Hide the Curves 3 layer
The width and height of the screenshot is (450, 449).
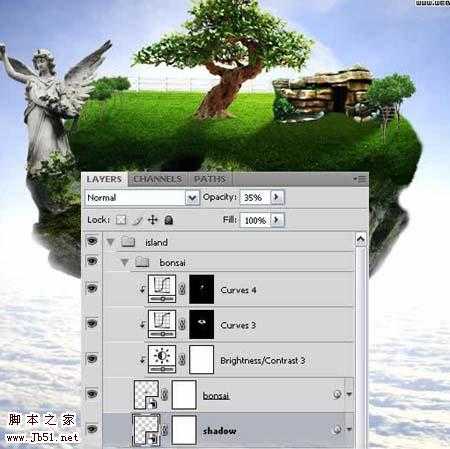tap(92, 323)
